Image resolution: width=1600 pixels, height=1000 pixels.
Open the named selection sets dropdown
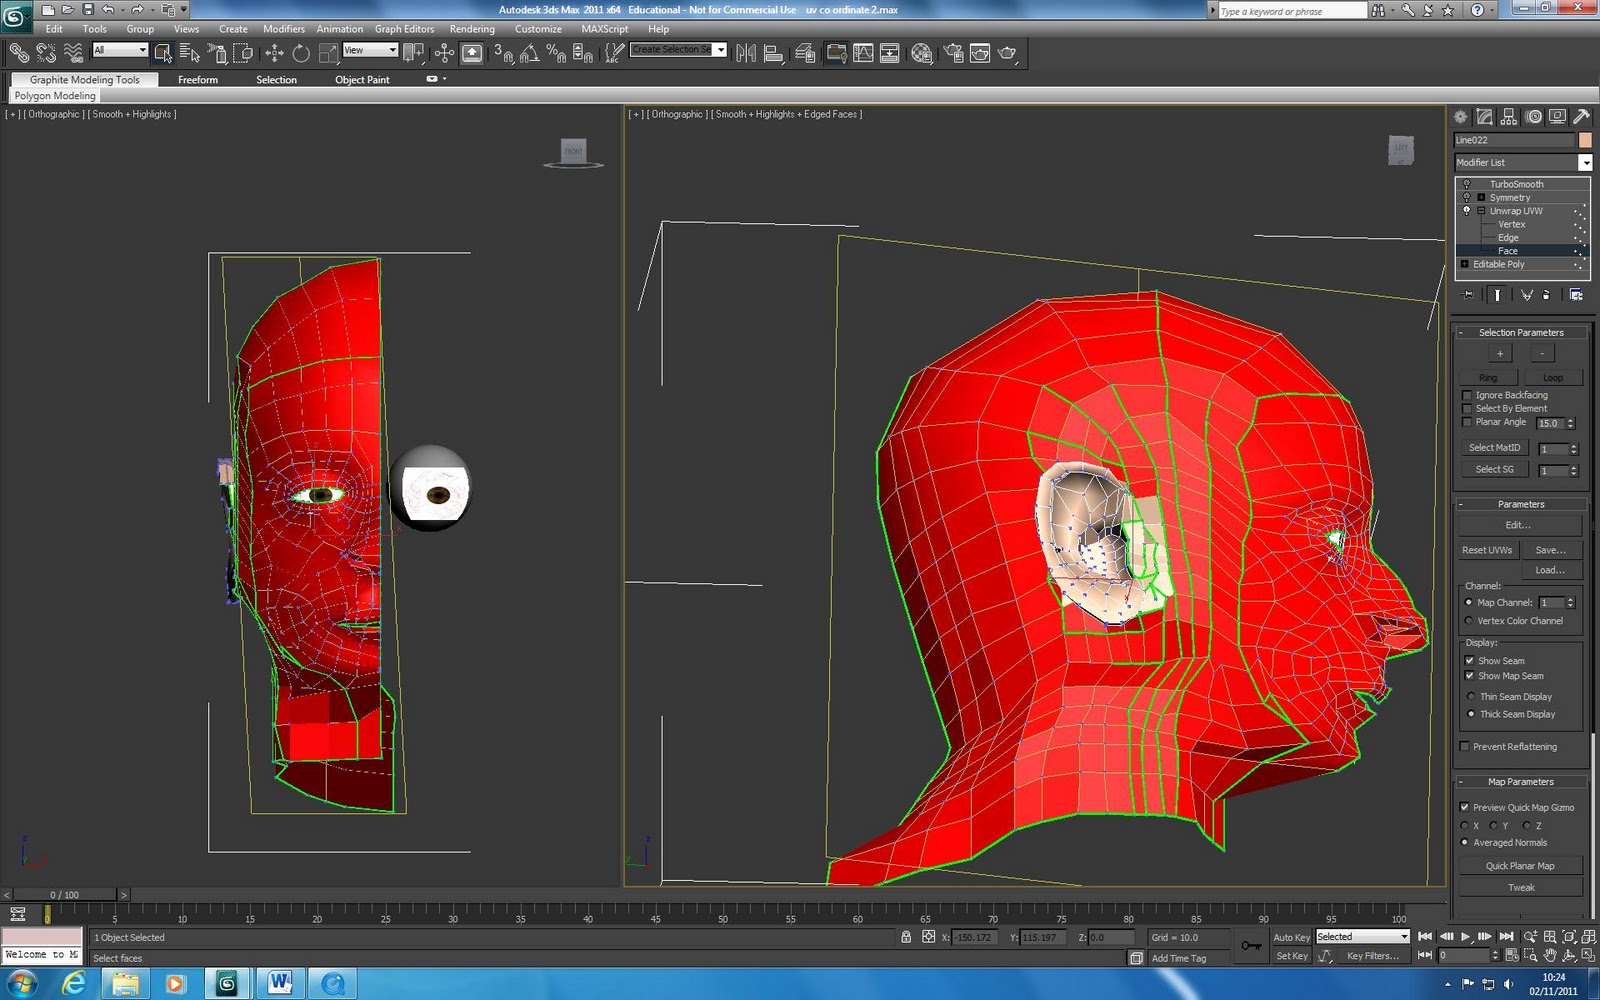(722, 49)
